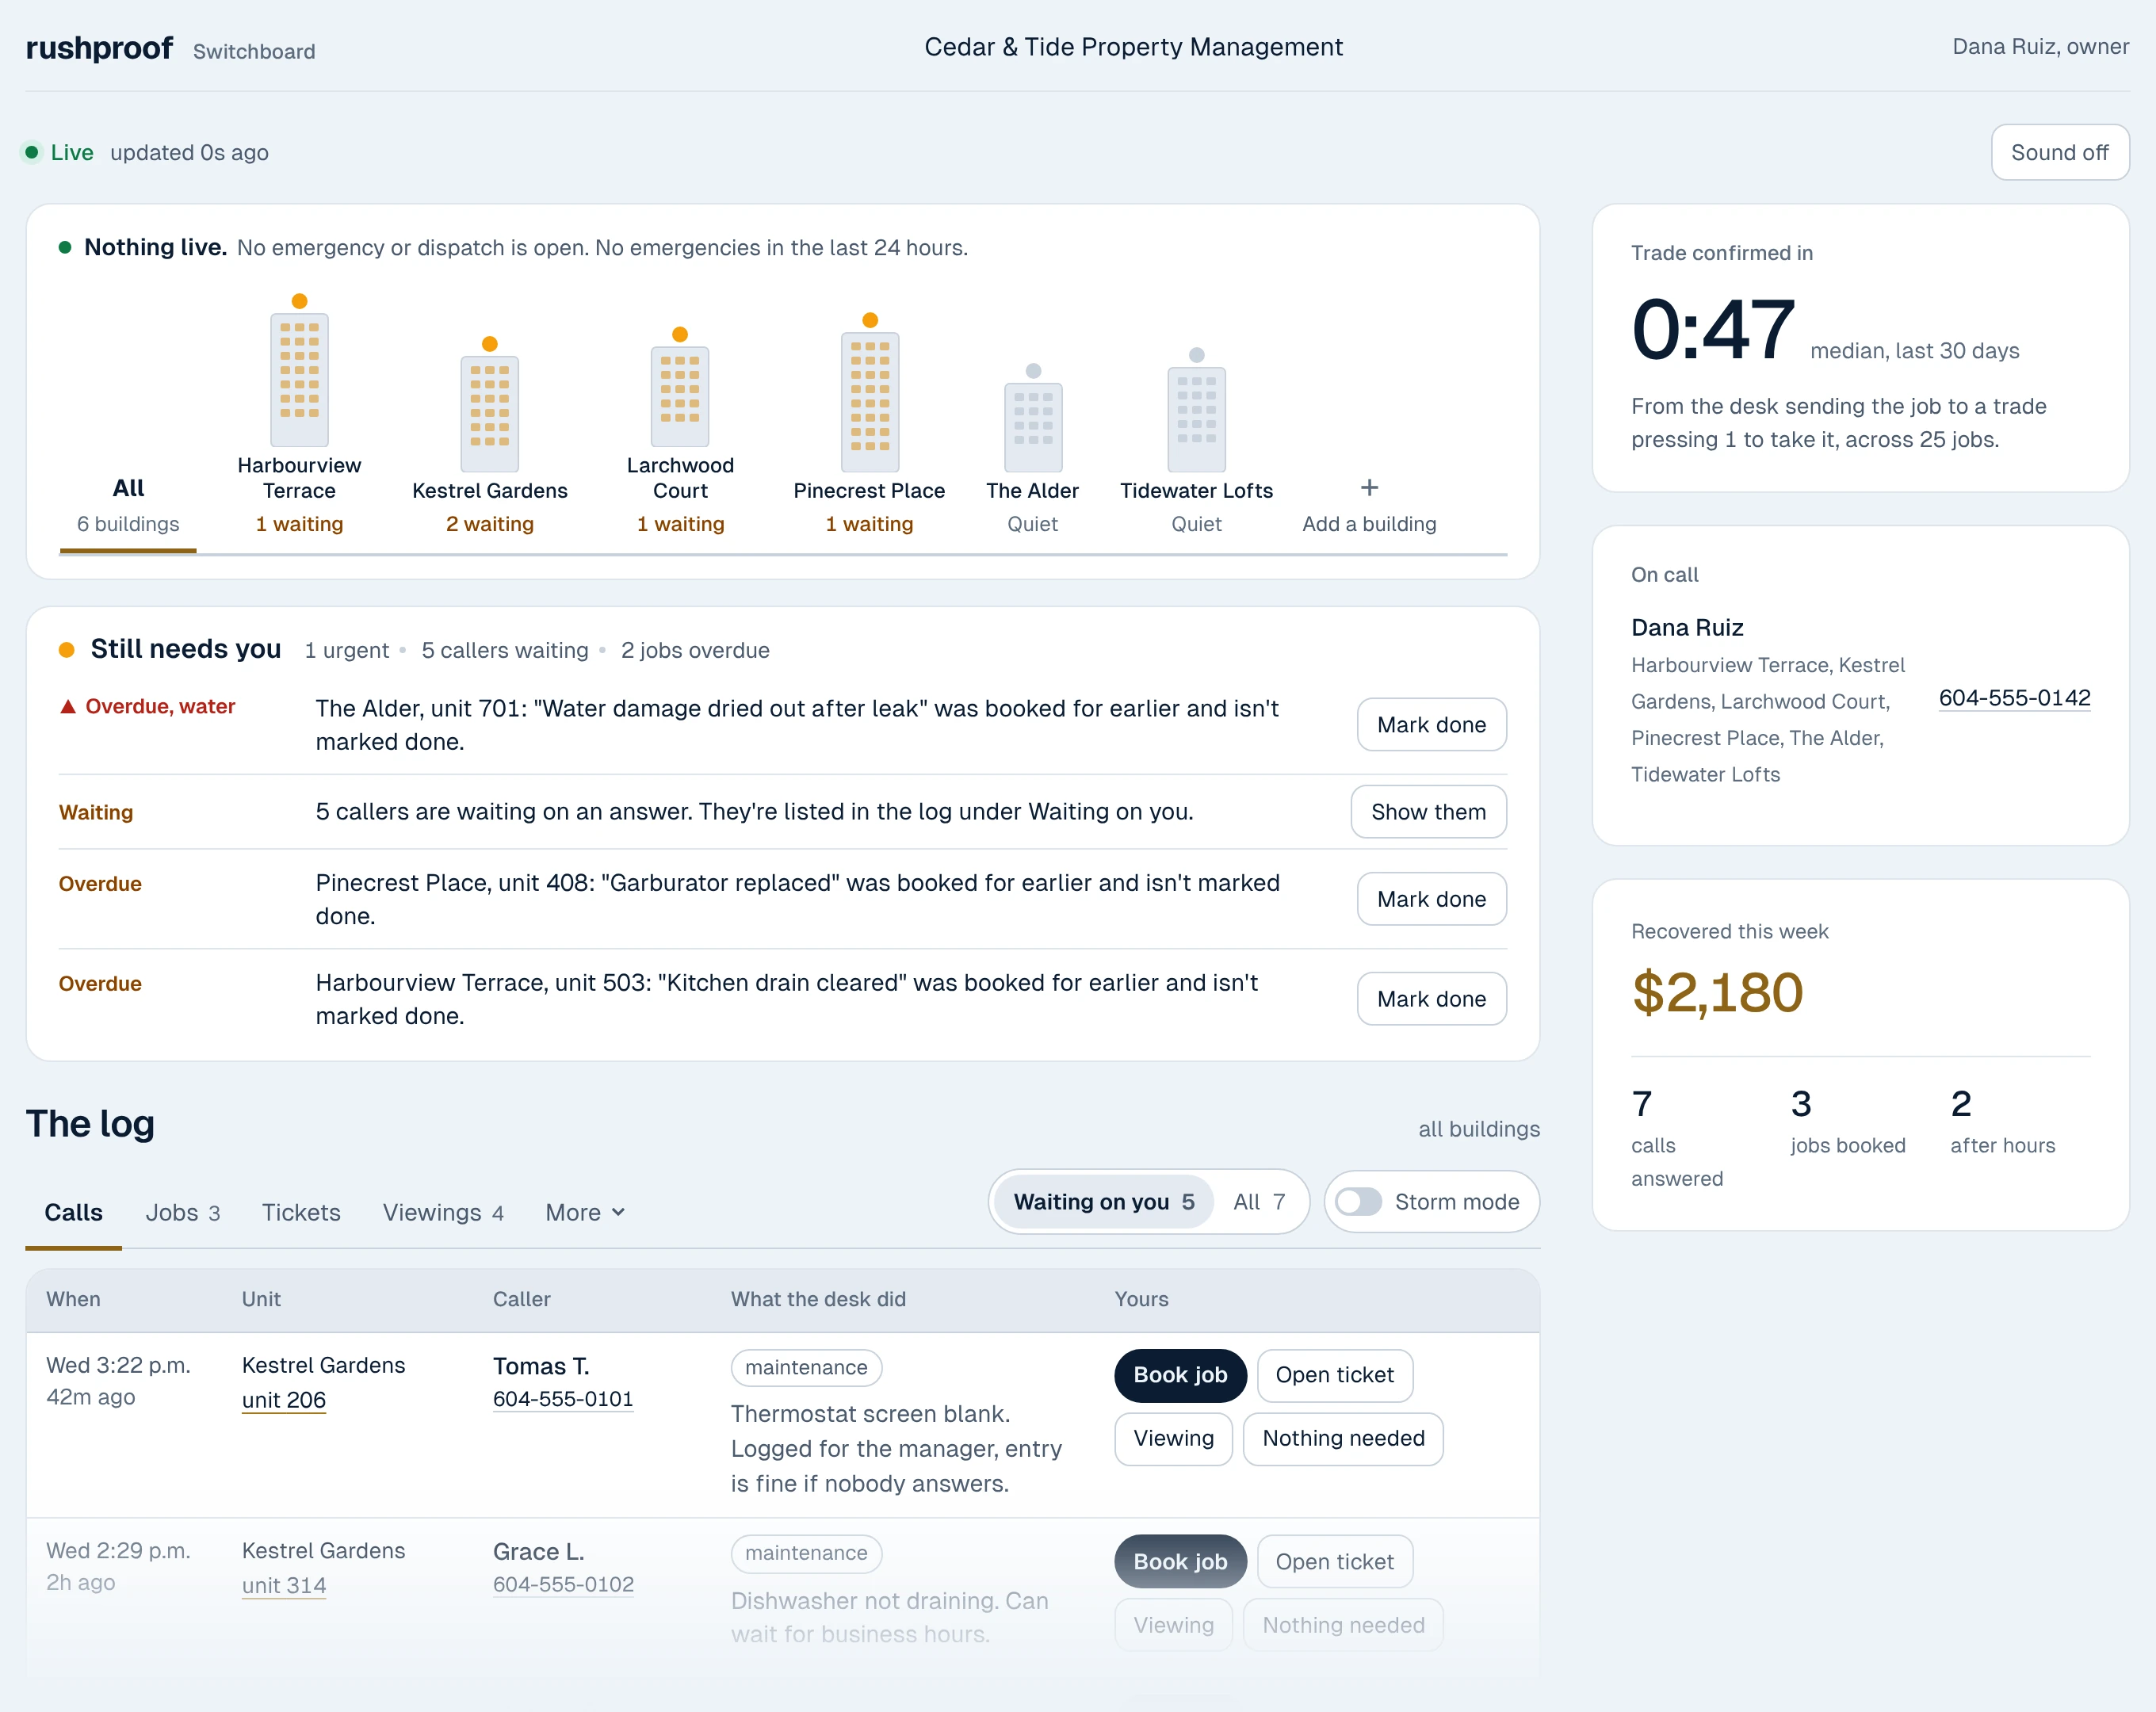Image resolution: width=2156 pixels, height=1712 pixels.
Task: Select the Pinecrest Place building icon
Action: click(870, 402)
